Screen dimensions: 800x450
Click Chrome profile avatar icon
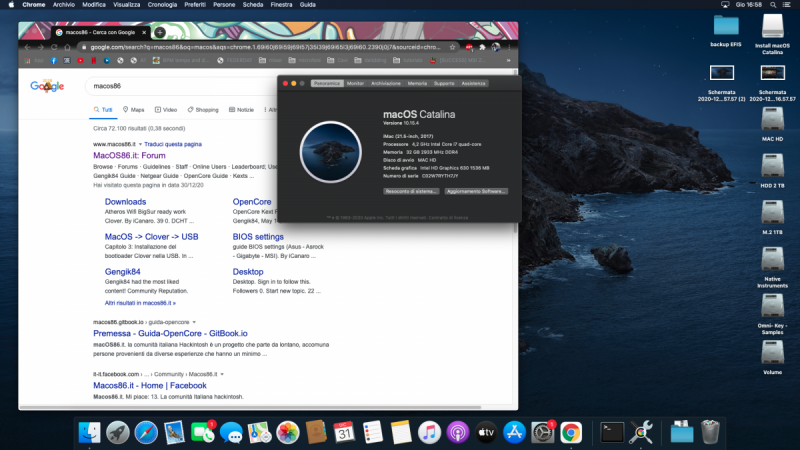click(495, 47)
